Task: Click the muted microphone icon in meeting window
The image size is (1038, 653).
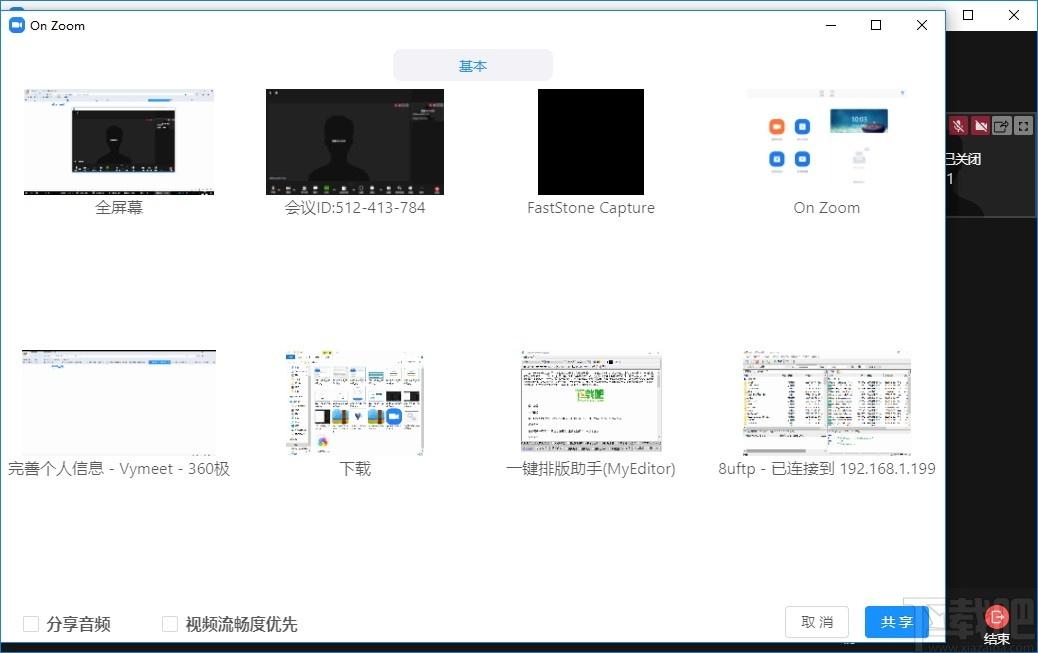Action: [x=957, y=126]
